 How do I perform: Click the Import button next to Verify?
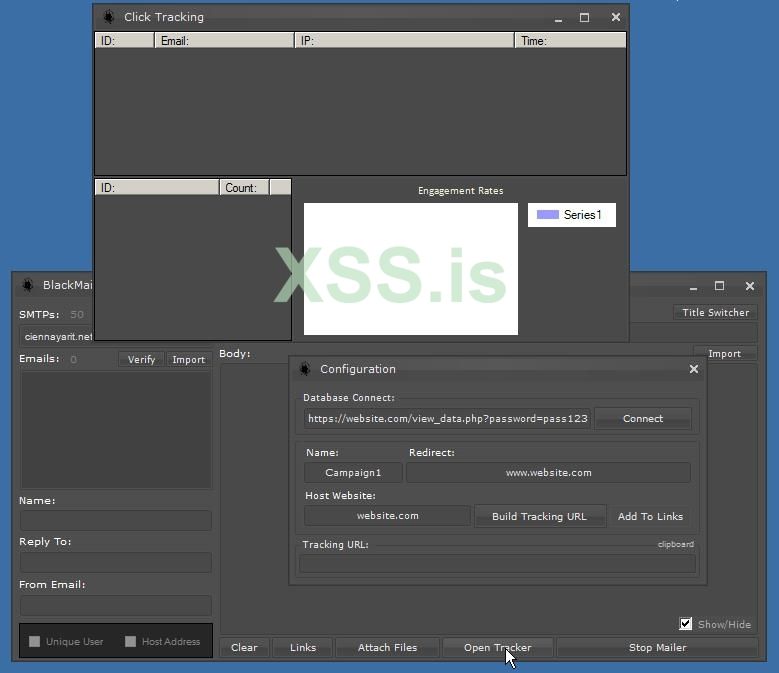pyautogui.click(x=189, y=359)
